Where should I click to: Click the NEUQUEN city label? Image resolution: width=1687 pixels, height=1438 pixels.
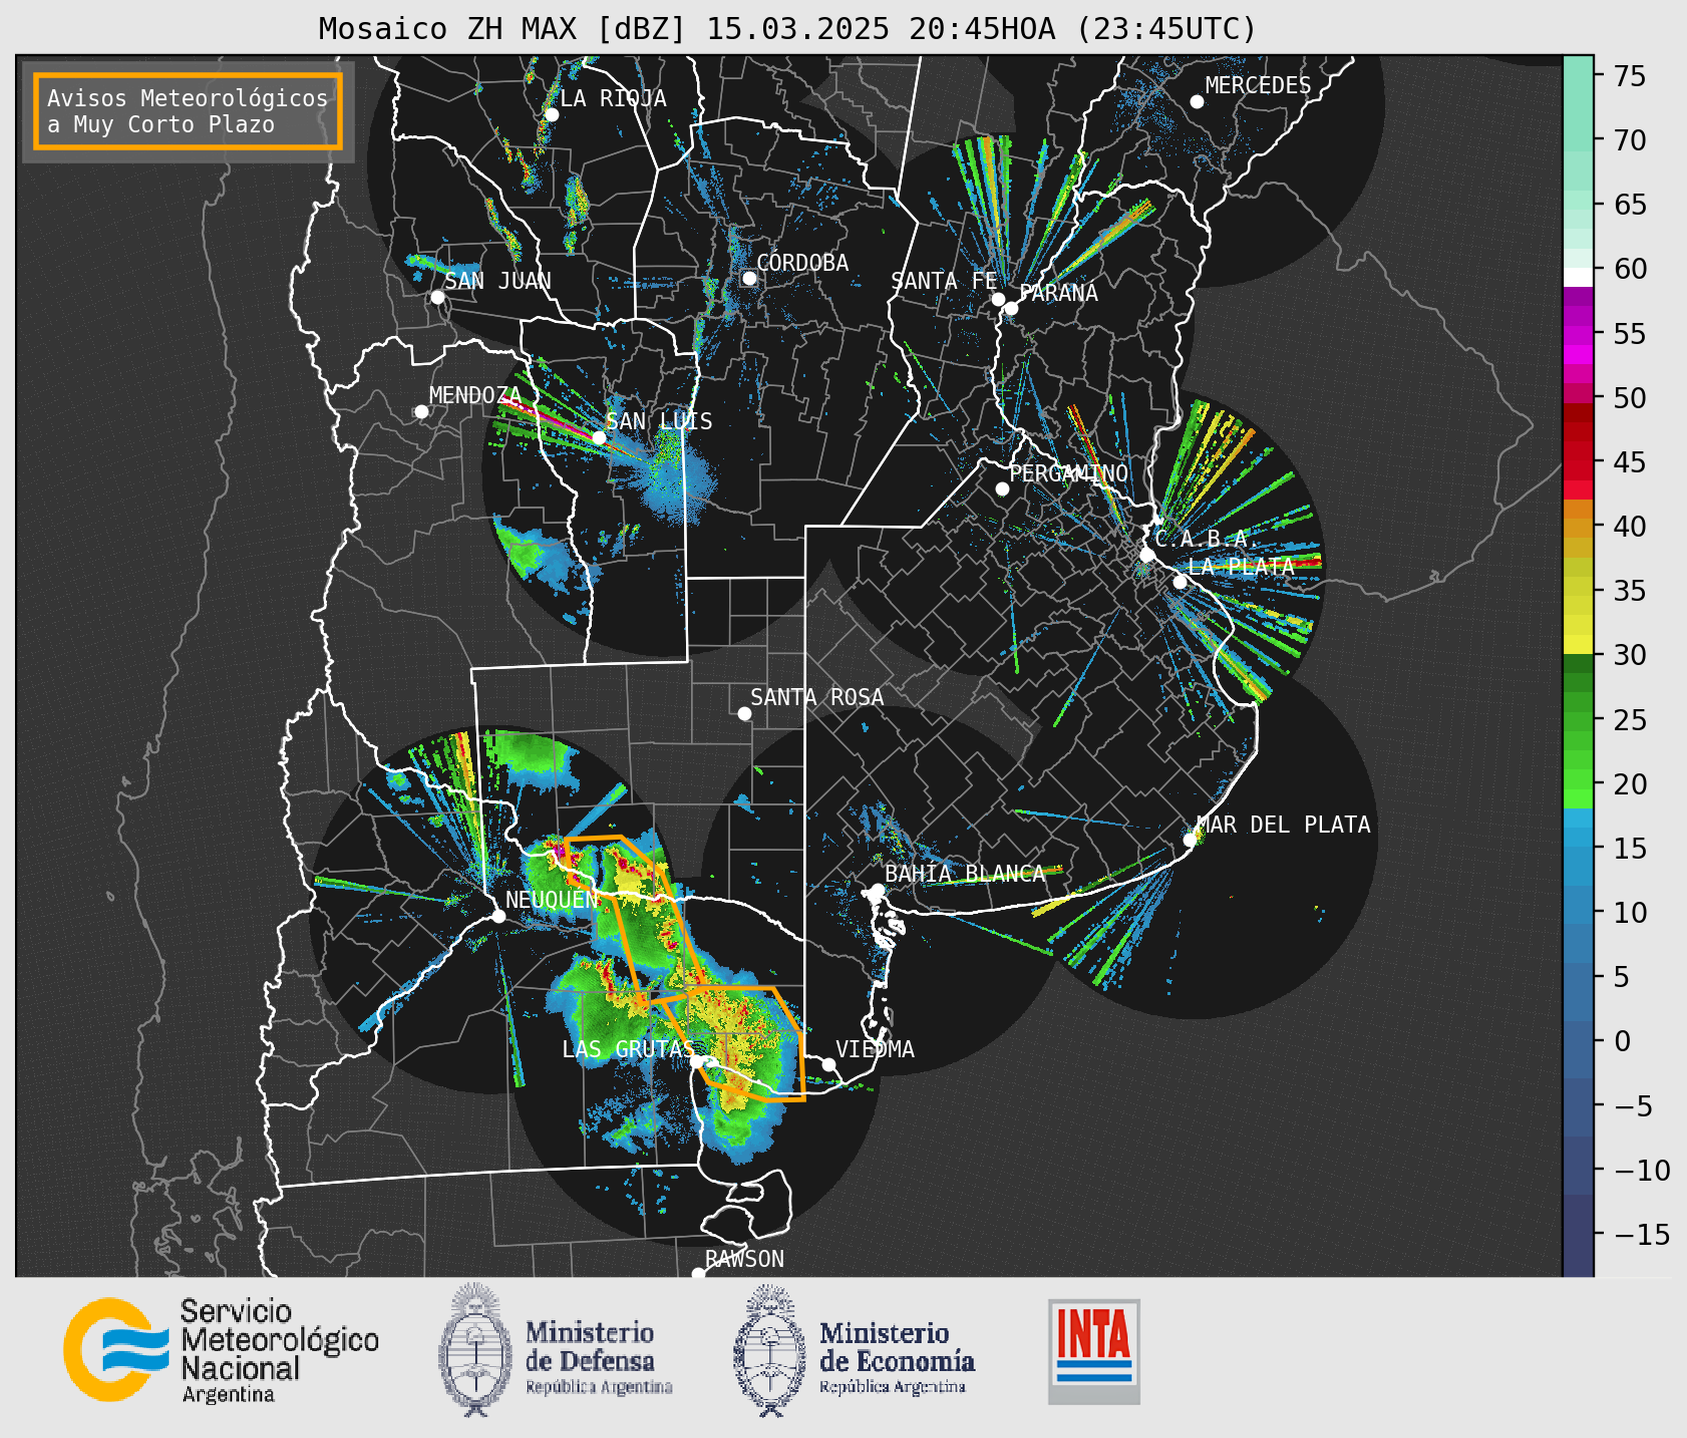[x=551, y=899]
